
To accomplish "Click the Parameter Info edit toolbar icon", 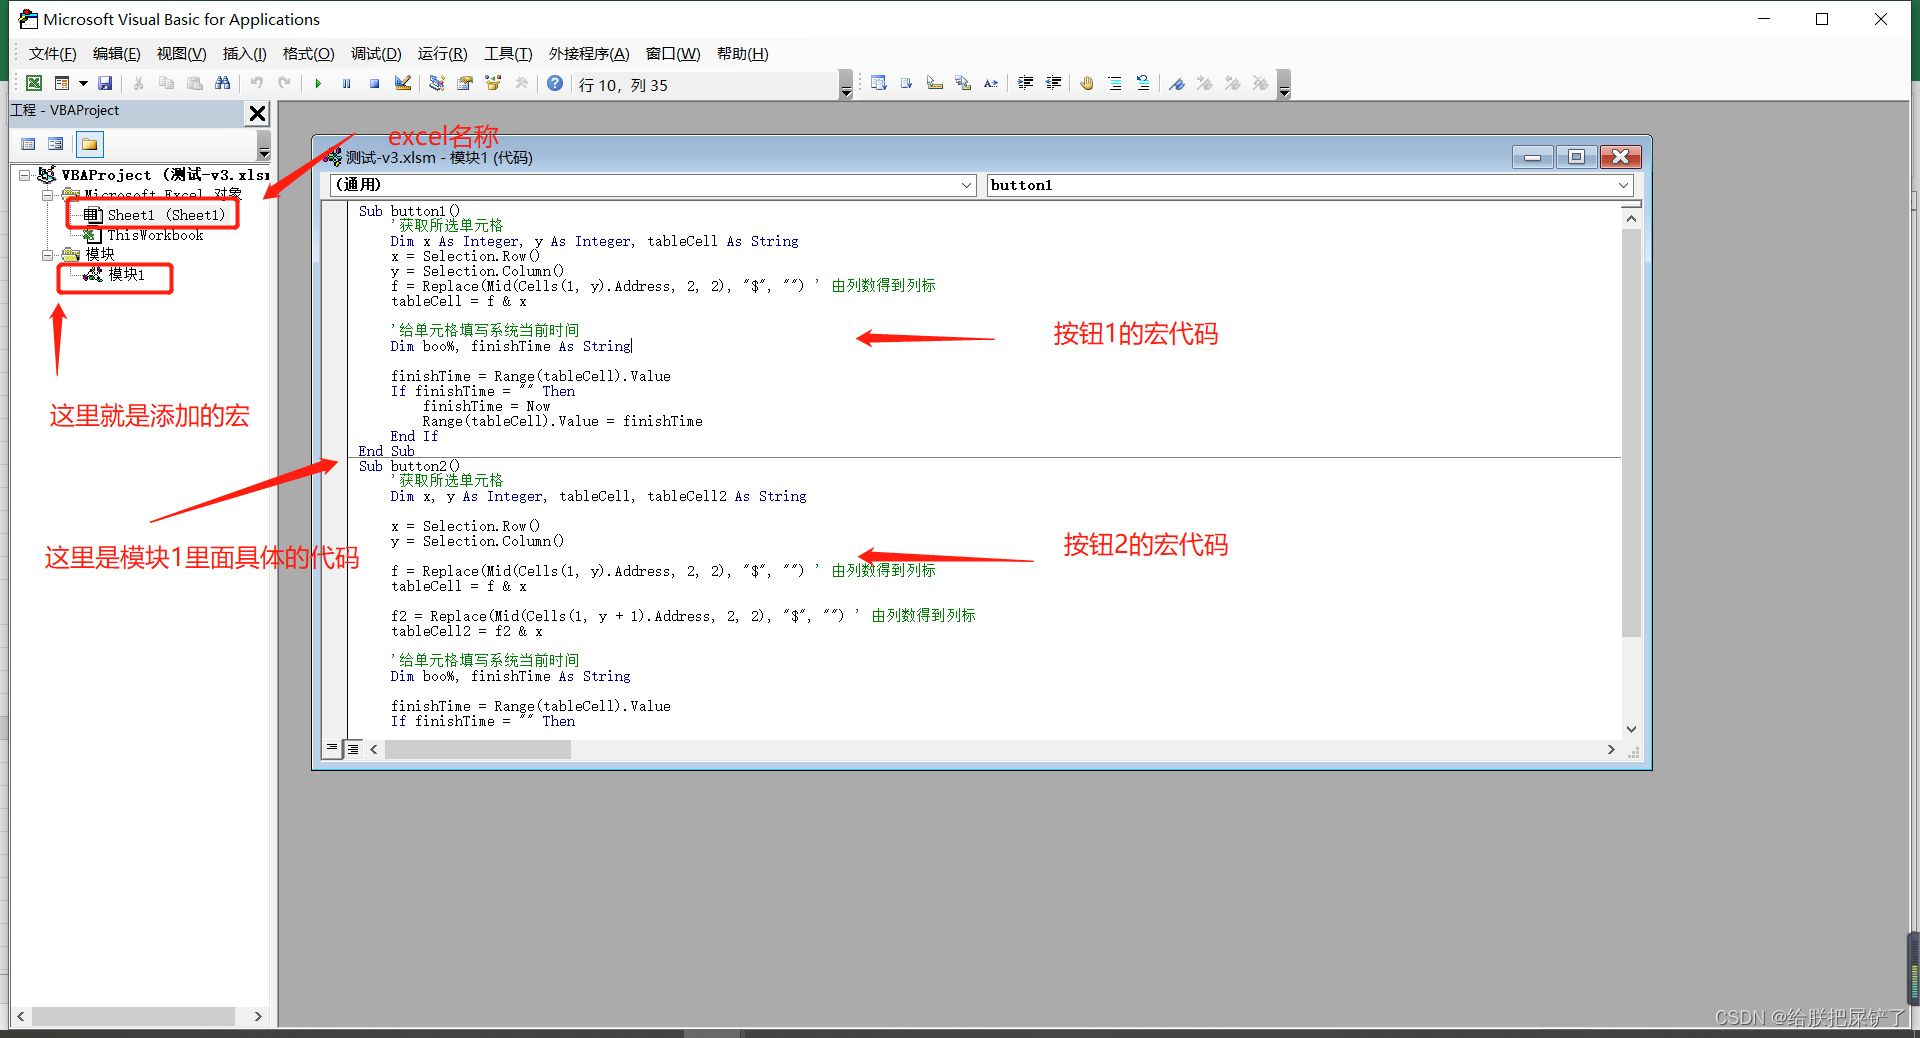I will 963,84.
